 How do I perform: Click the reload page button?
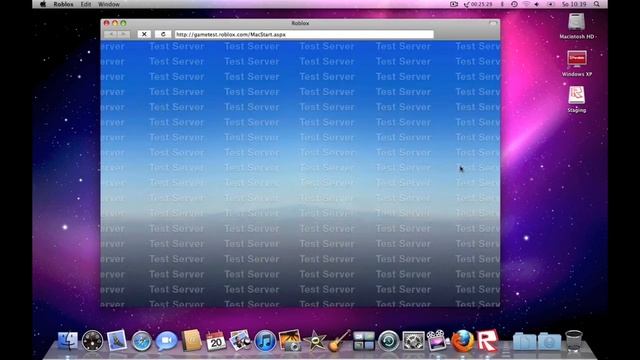163,34
